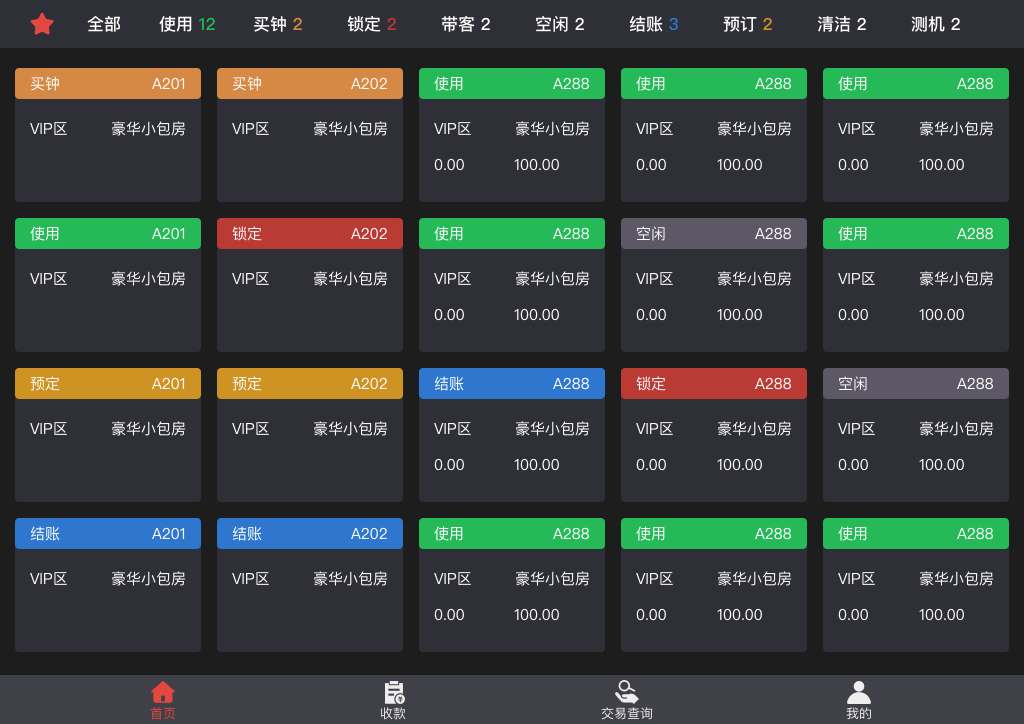The image size is (1024, 724).
Task: Select the 空闲 room card A288 in second row
Action: click(713, 280)
